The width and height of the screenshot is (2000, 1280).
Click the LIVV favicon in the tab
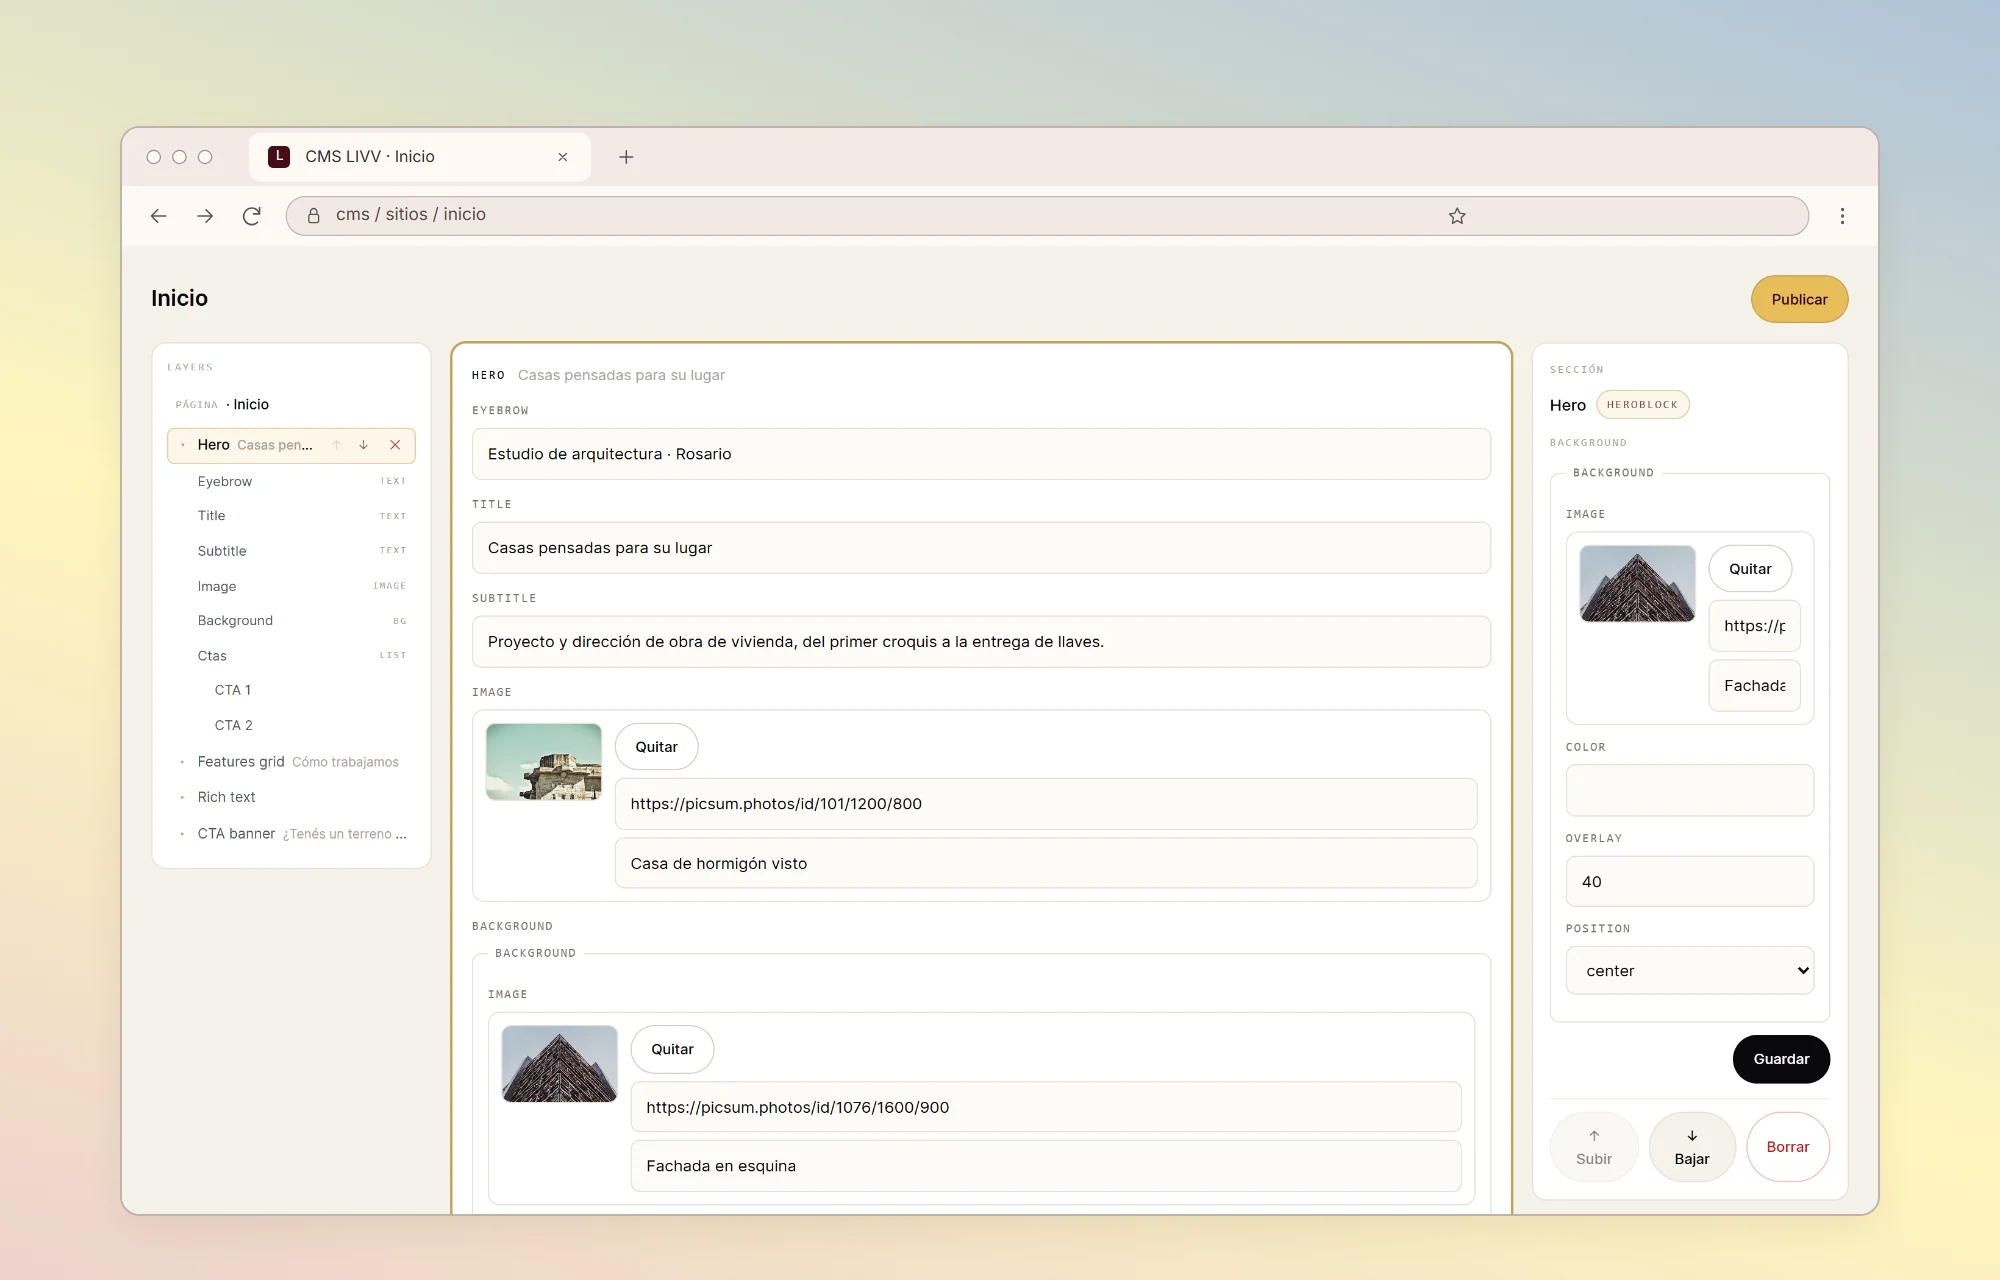279,156
